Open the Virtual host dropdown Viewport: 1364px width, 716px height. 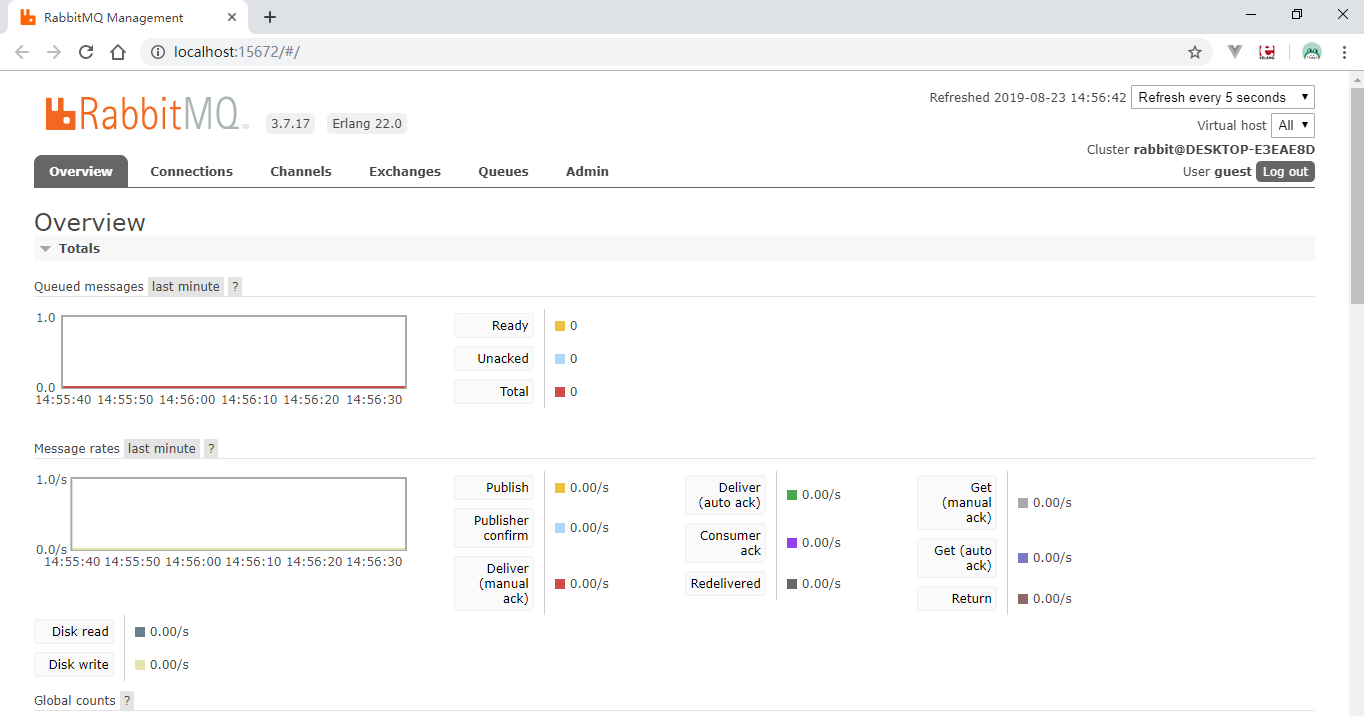tap(1292, 125)
